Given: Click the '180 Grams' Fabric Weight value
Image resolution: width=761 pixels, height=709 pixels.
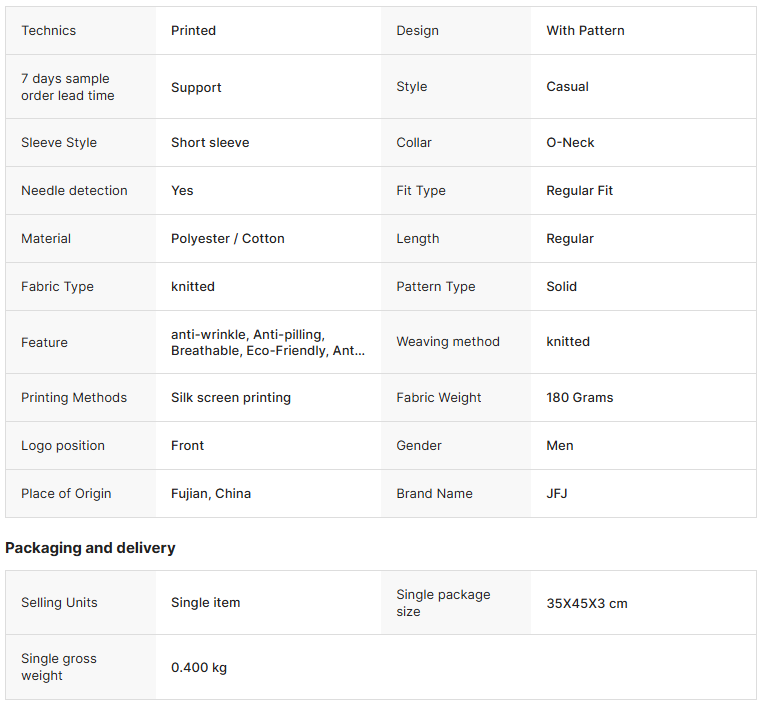Looking at the screenshot, I should [579, 398].
